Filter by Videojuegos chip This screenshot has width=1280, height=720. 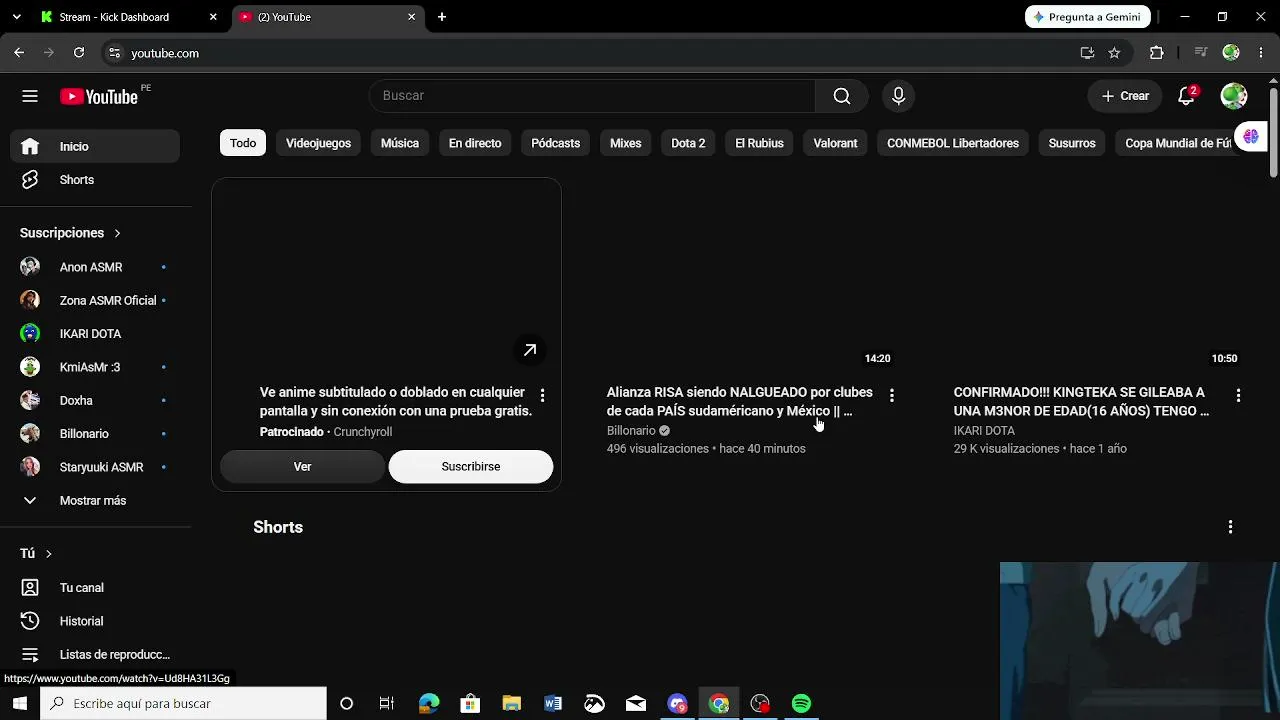pyautogui.click(x=318, y=143)
